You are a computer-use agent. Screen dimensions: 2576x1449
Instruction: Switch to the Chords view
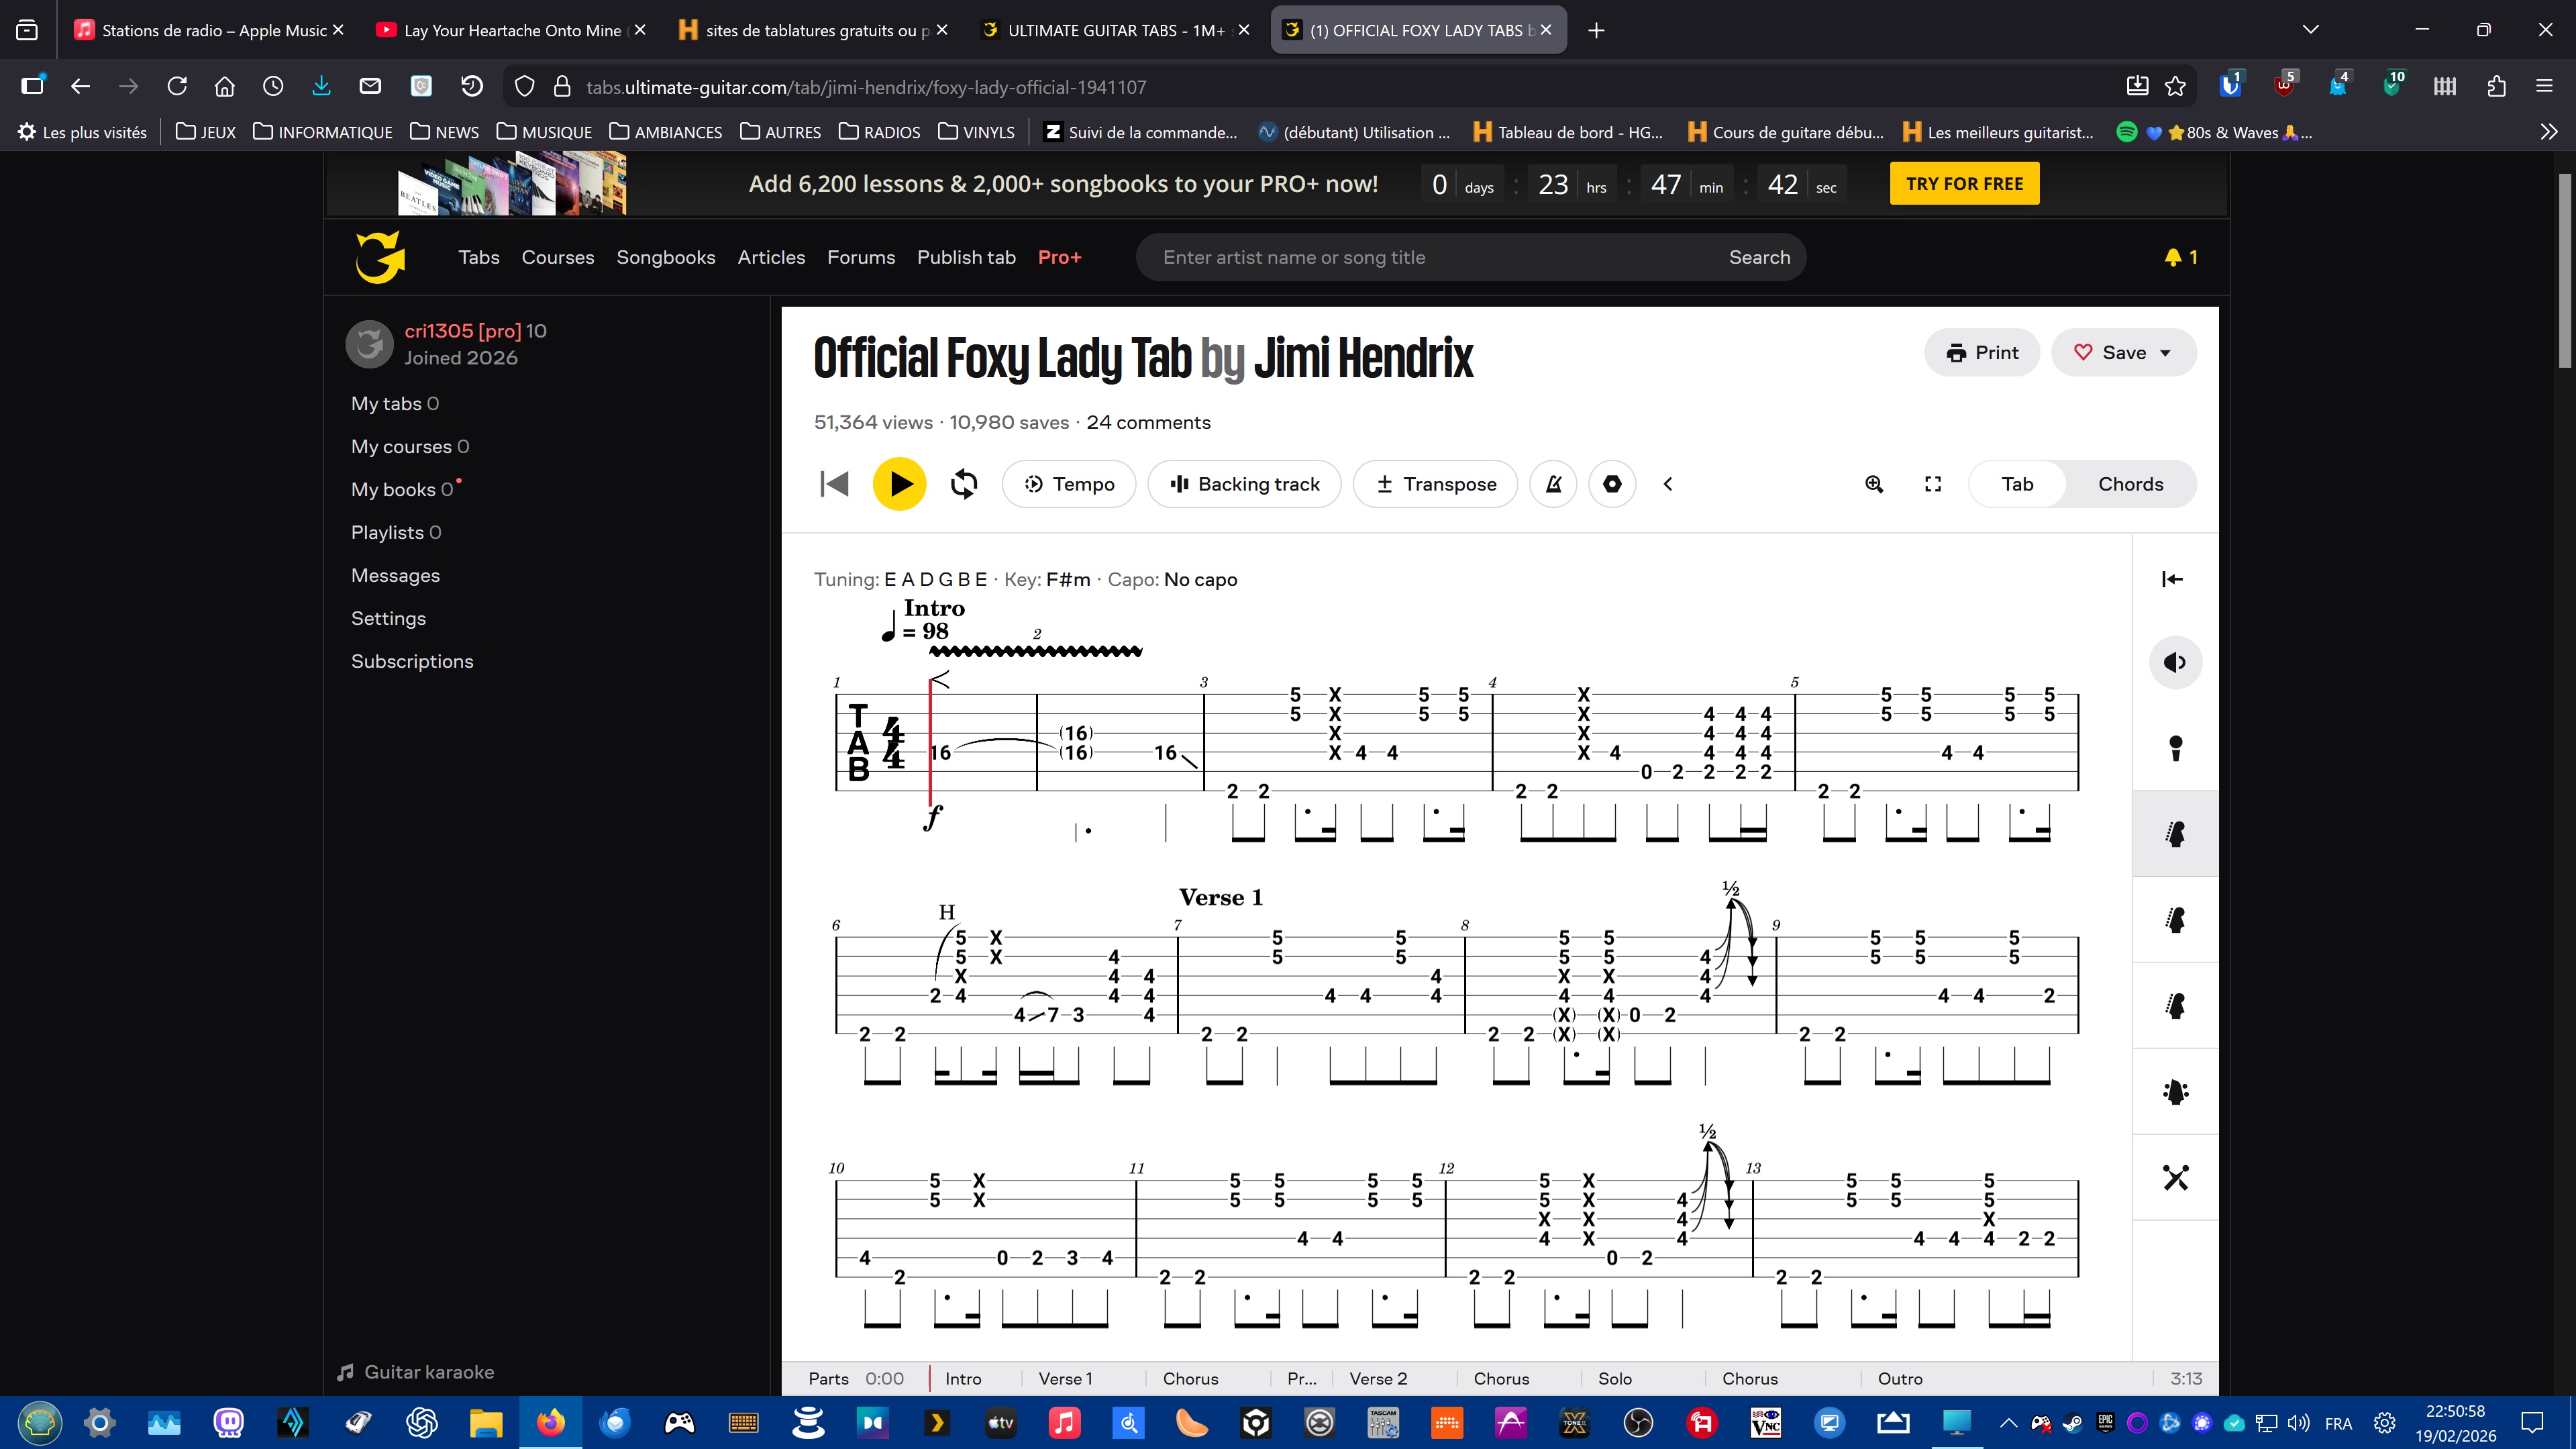(2130, 484)
